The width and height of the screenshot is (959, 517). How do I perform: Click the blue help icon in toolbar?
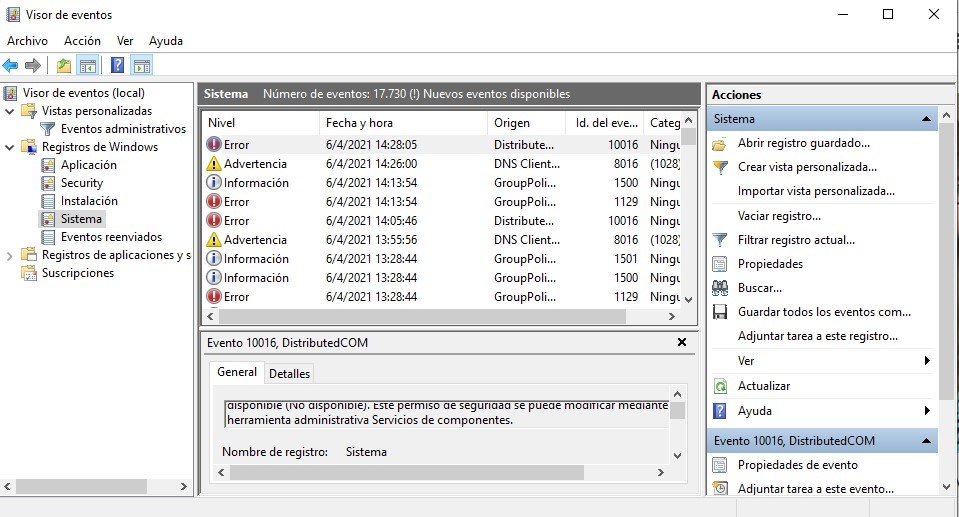click(117, 66)
